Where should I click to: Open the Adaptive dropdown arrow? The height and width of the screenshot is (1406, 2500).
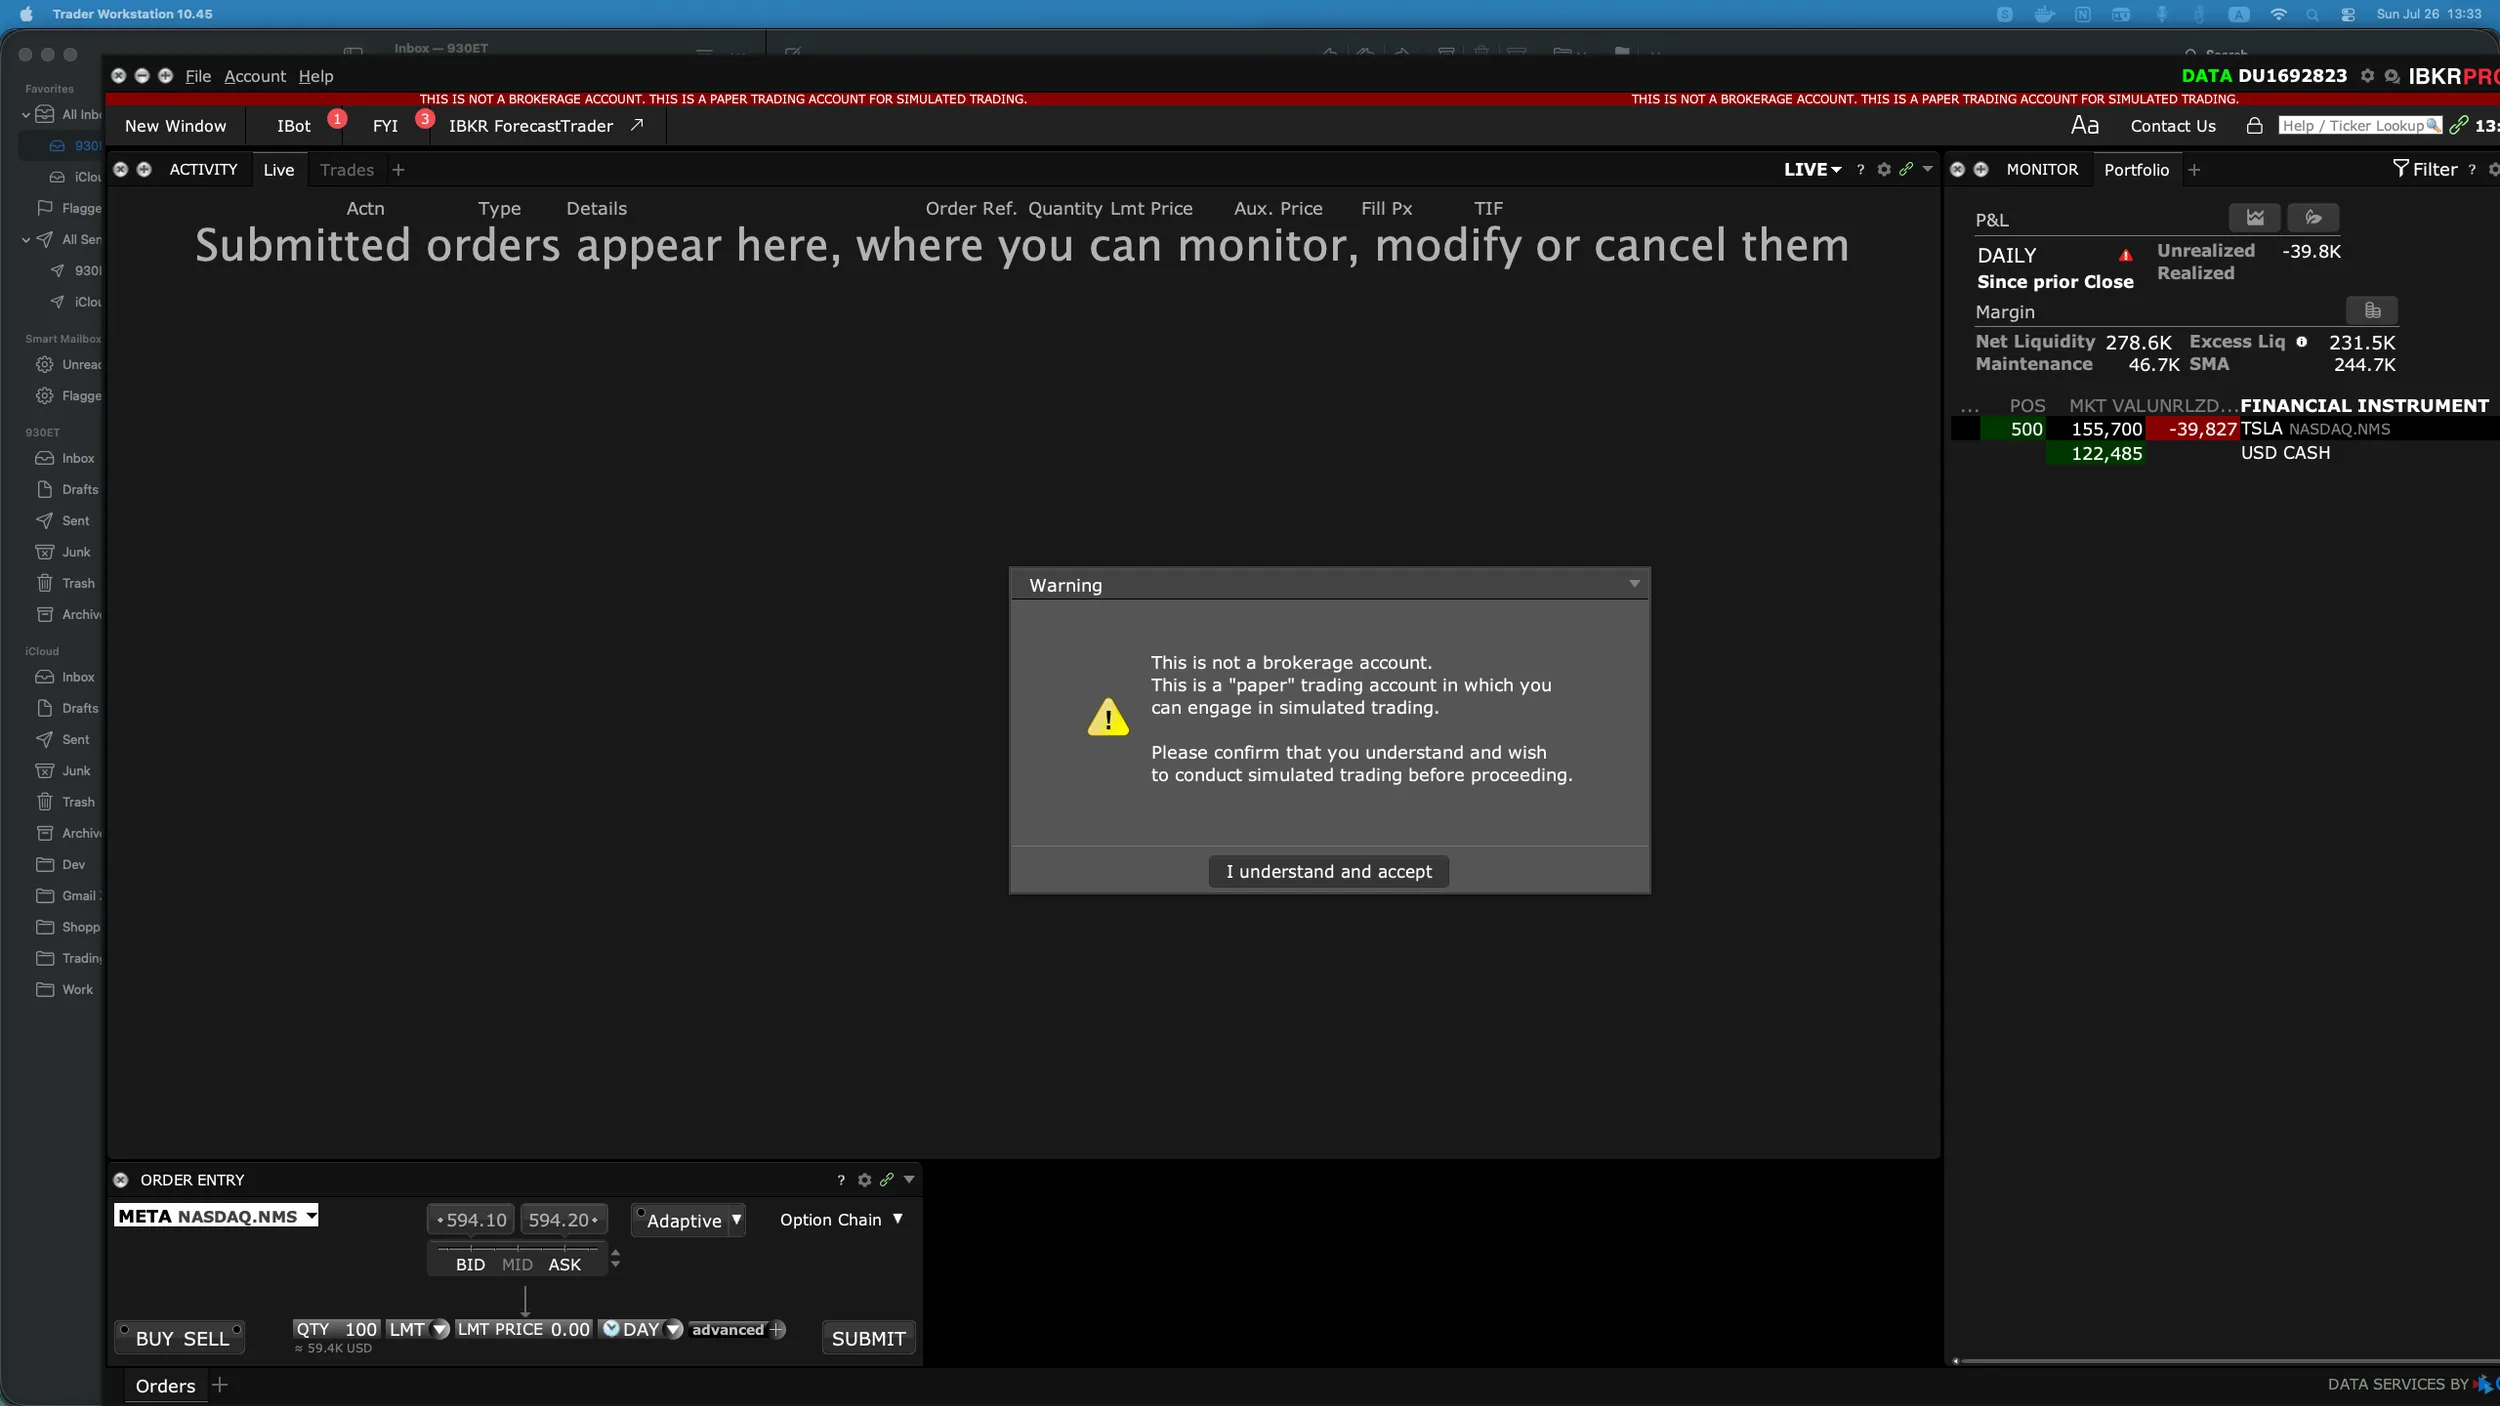[736, 1220]
